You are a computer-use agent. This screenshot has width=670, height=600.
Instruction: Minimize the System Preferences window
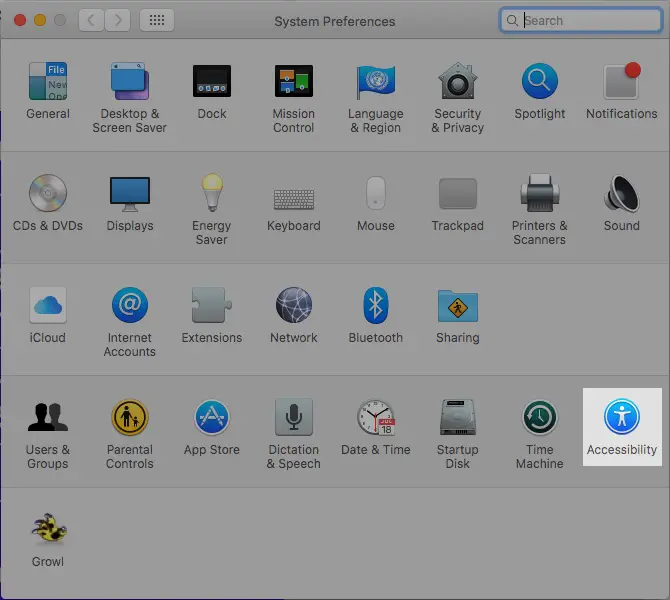click(x=40, y=20)
